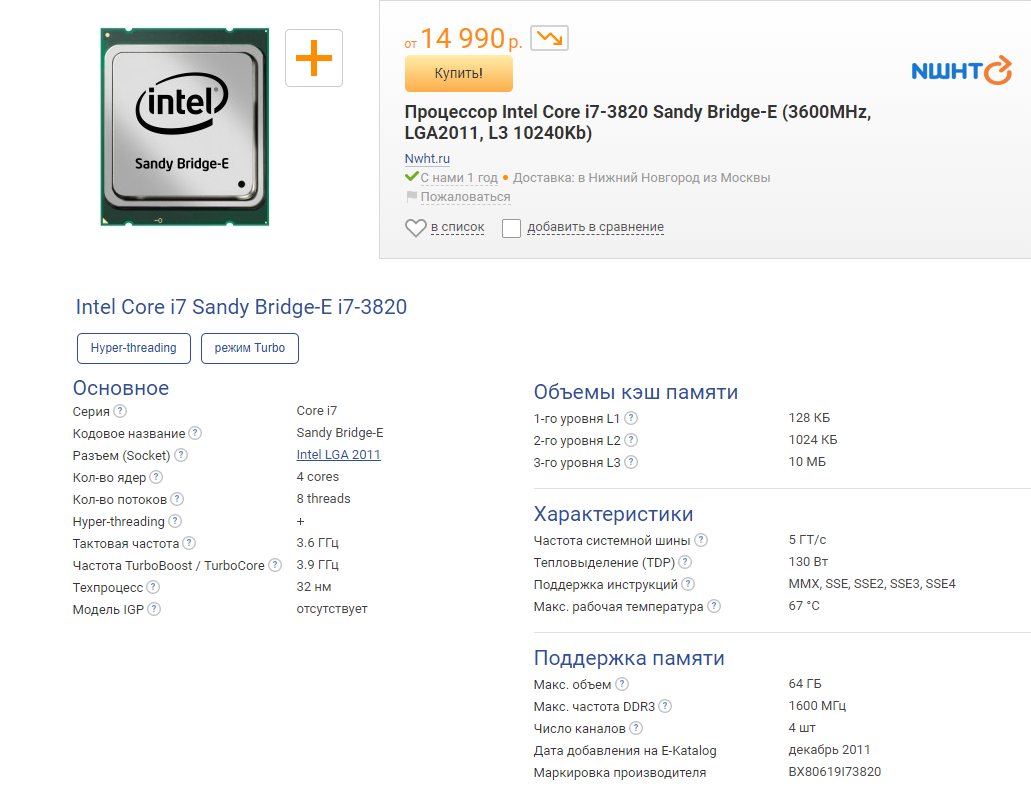Click the value 67 °C
Viewport: 1031px width, 796px height.
(x=804, y=605)
